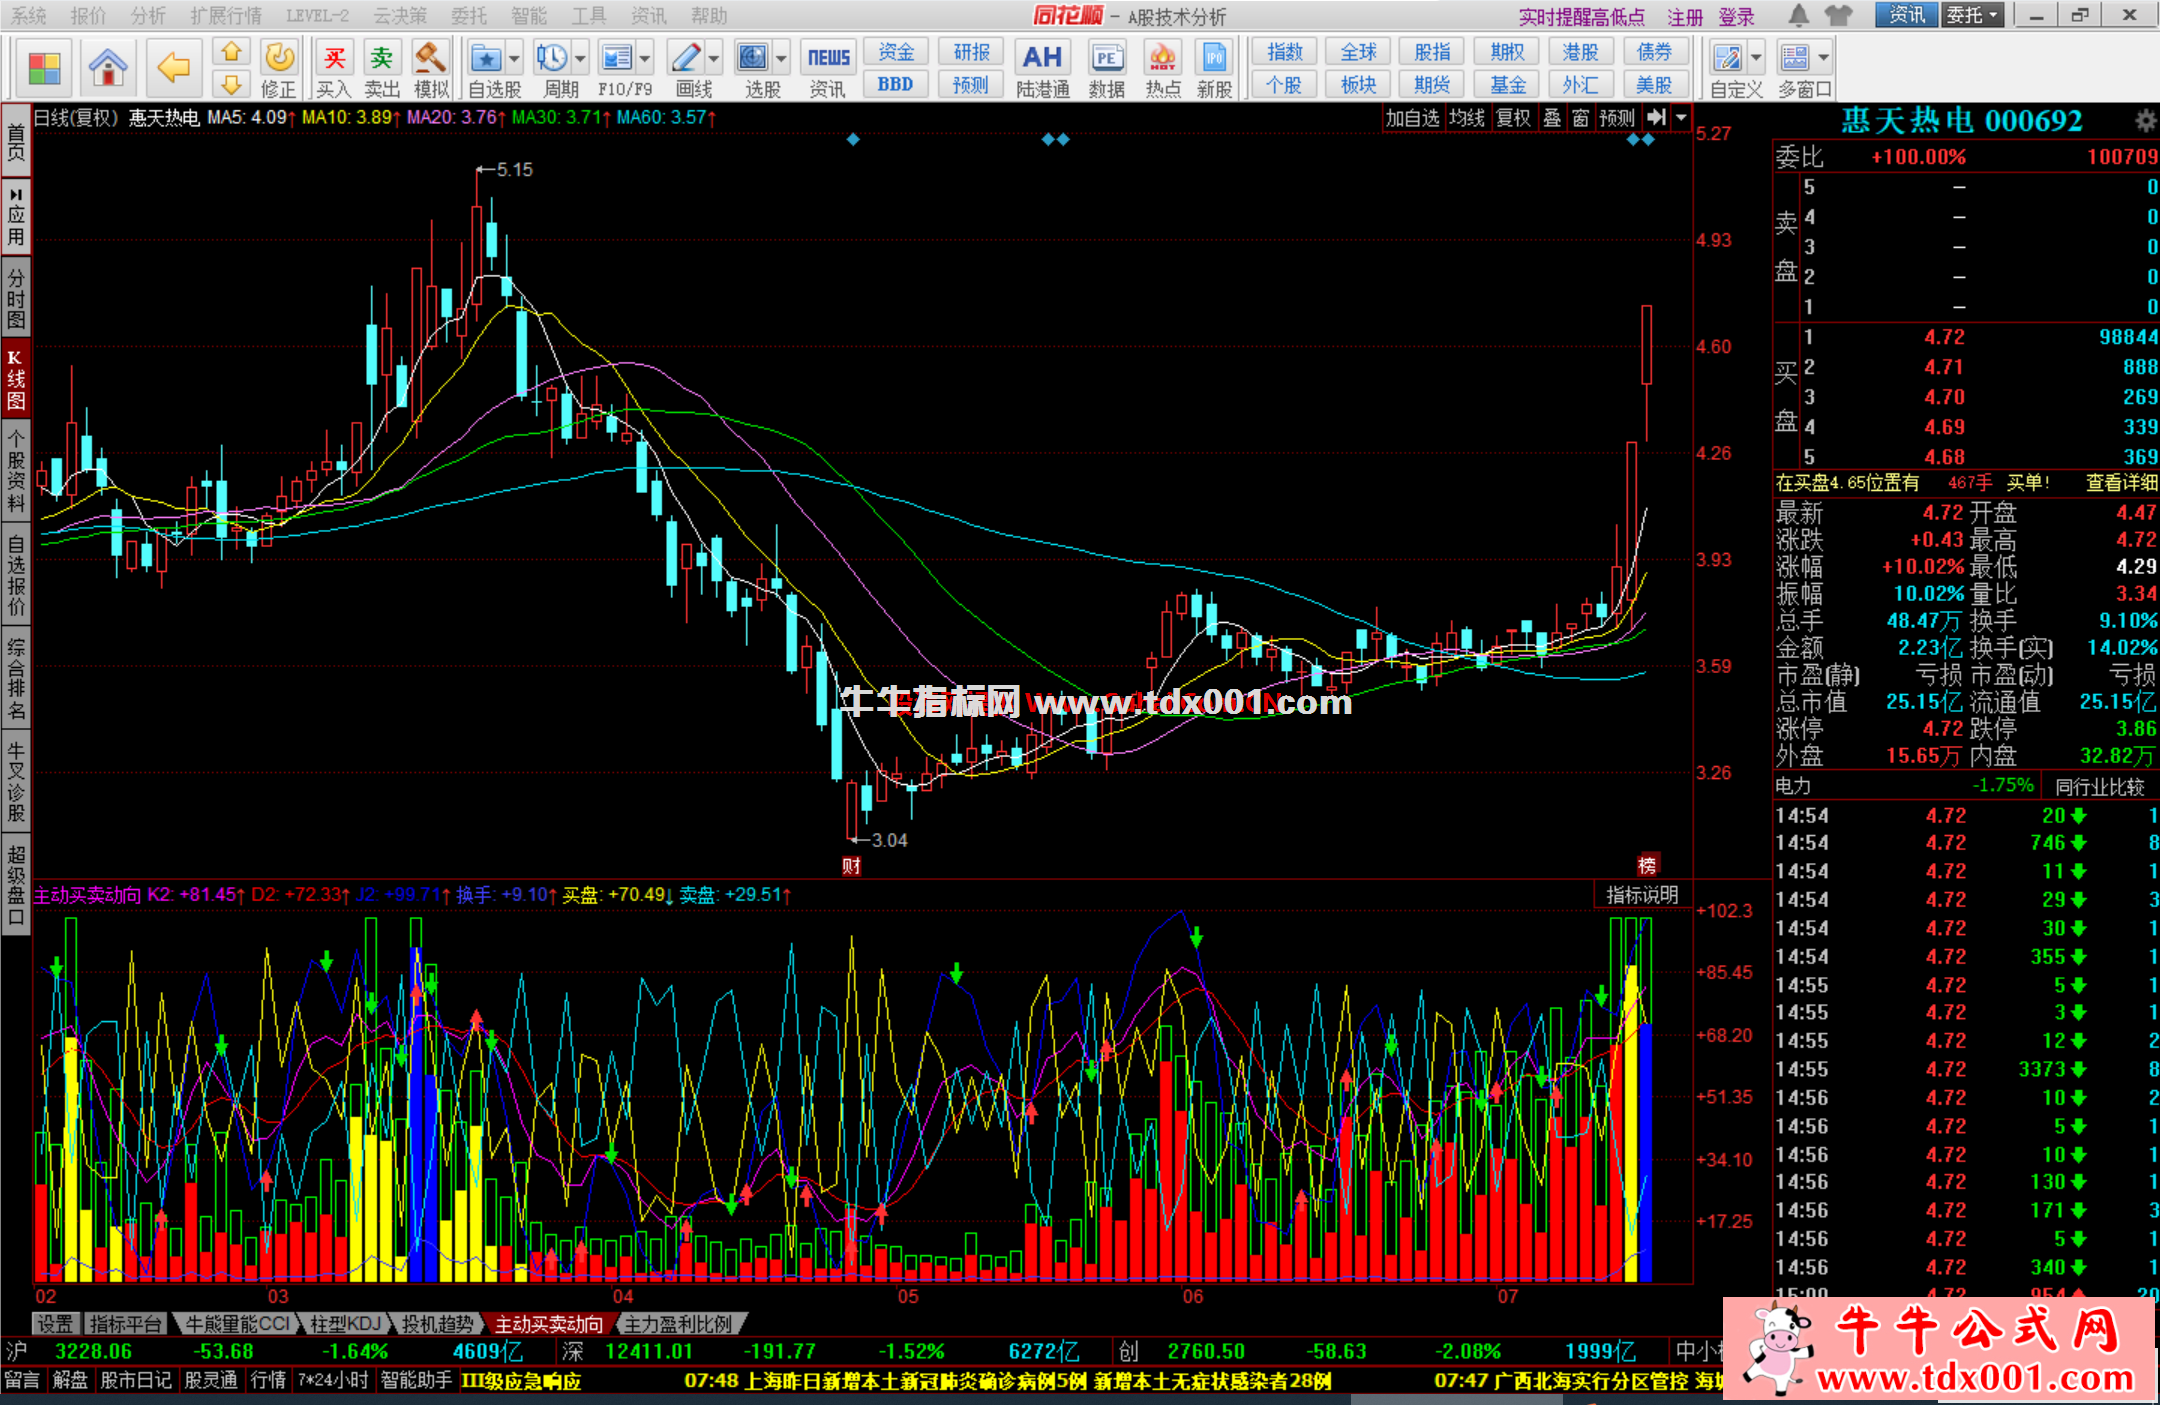
Task: Click the 财 marker on chart
Action: (x=851, y=865)
